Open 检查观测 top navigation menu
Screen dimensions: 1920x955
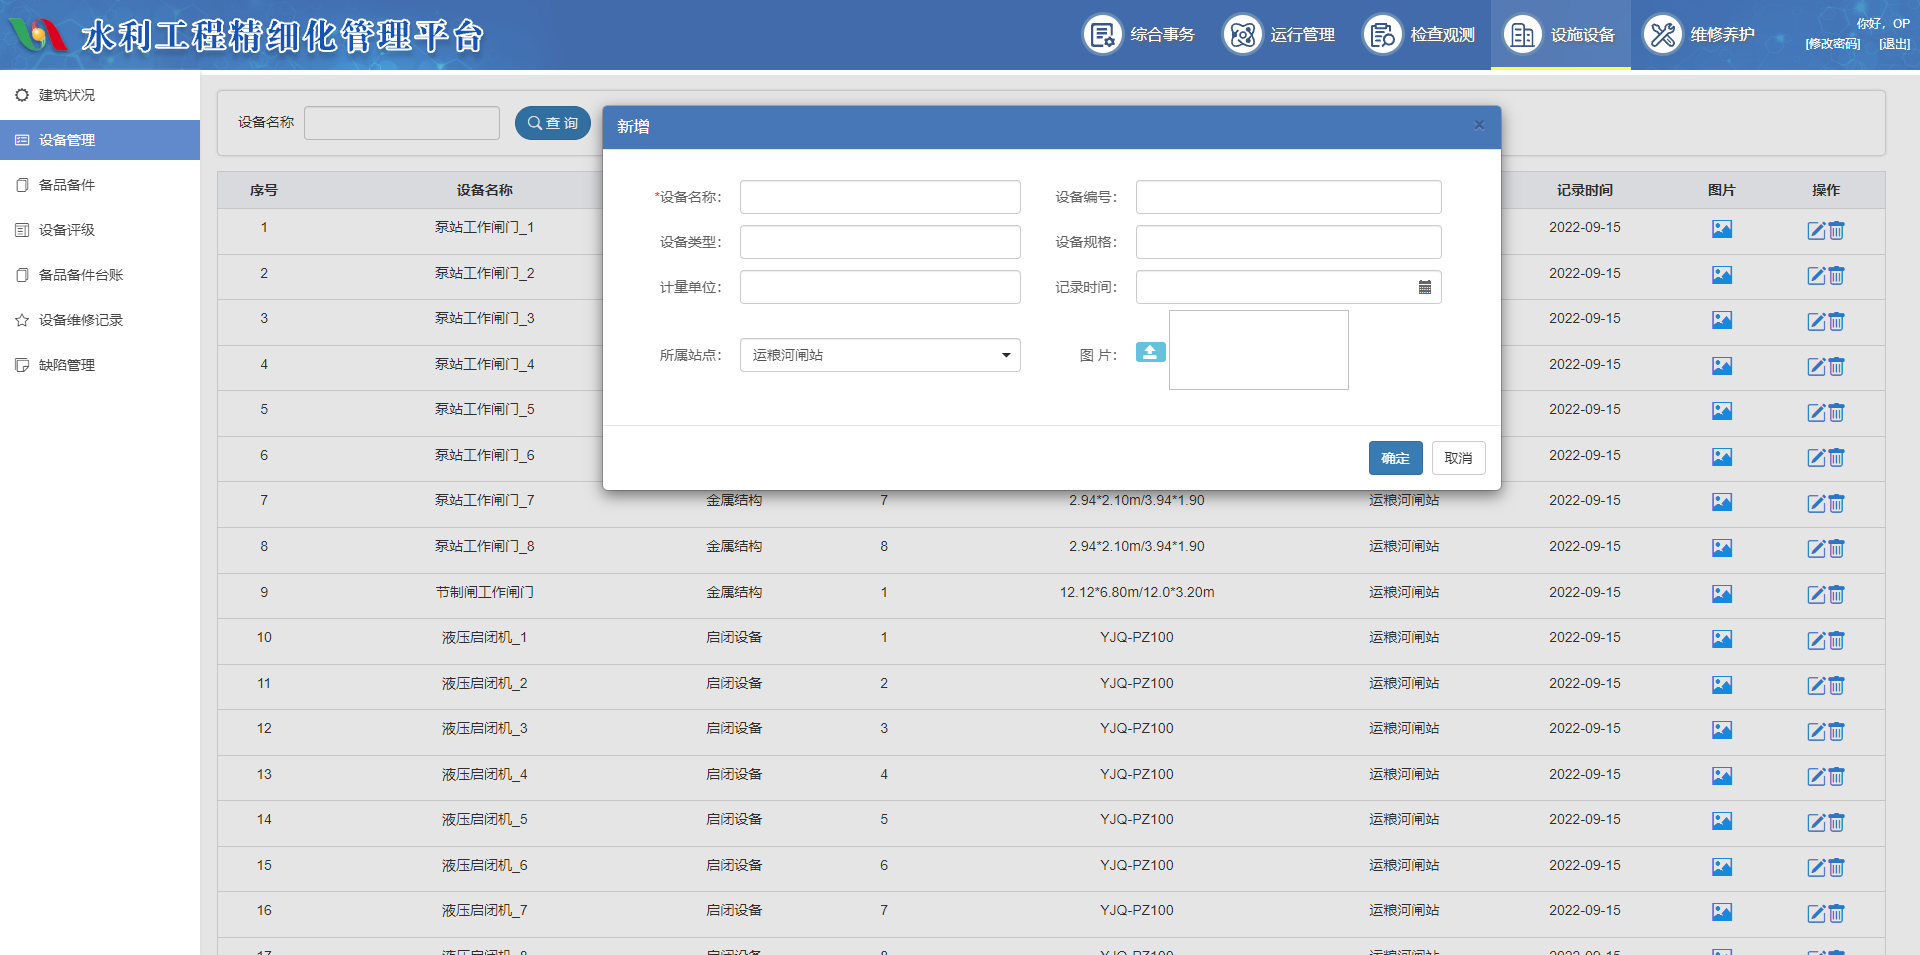click(1419, 35)
